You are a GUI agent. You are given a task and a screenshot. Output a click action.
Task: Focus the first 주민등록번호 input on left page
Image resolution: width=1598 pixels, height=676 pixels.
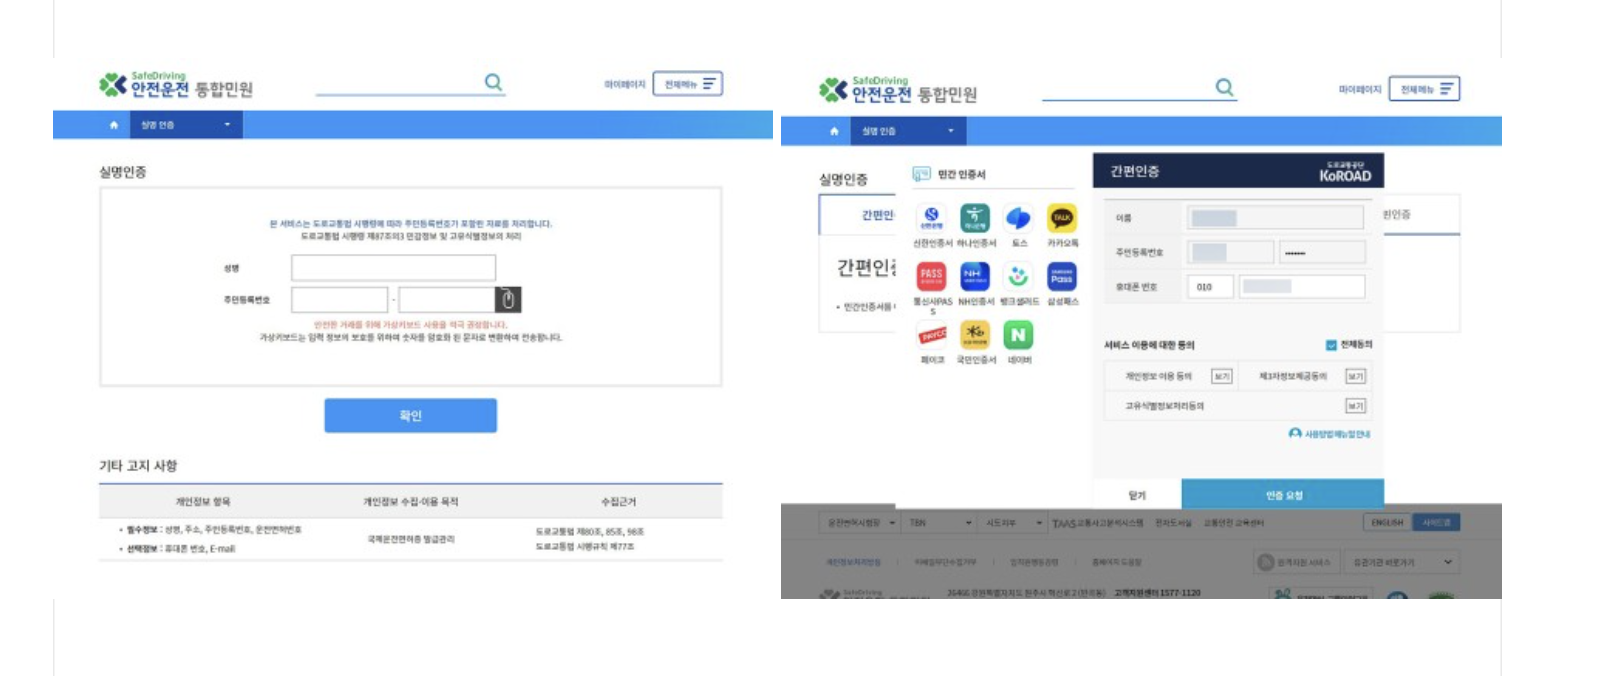click(339, 299)
